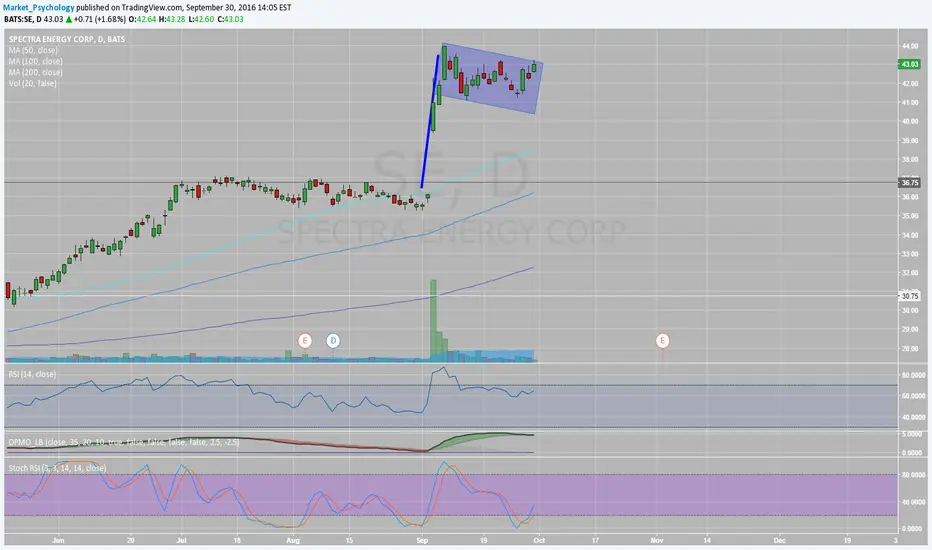Click the Vol (20, false) indicator label
This screenshot has width=932, height=550.
coord(33,83)
